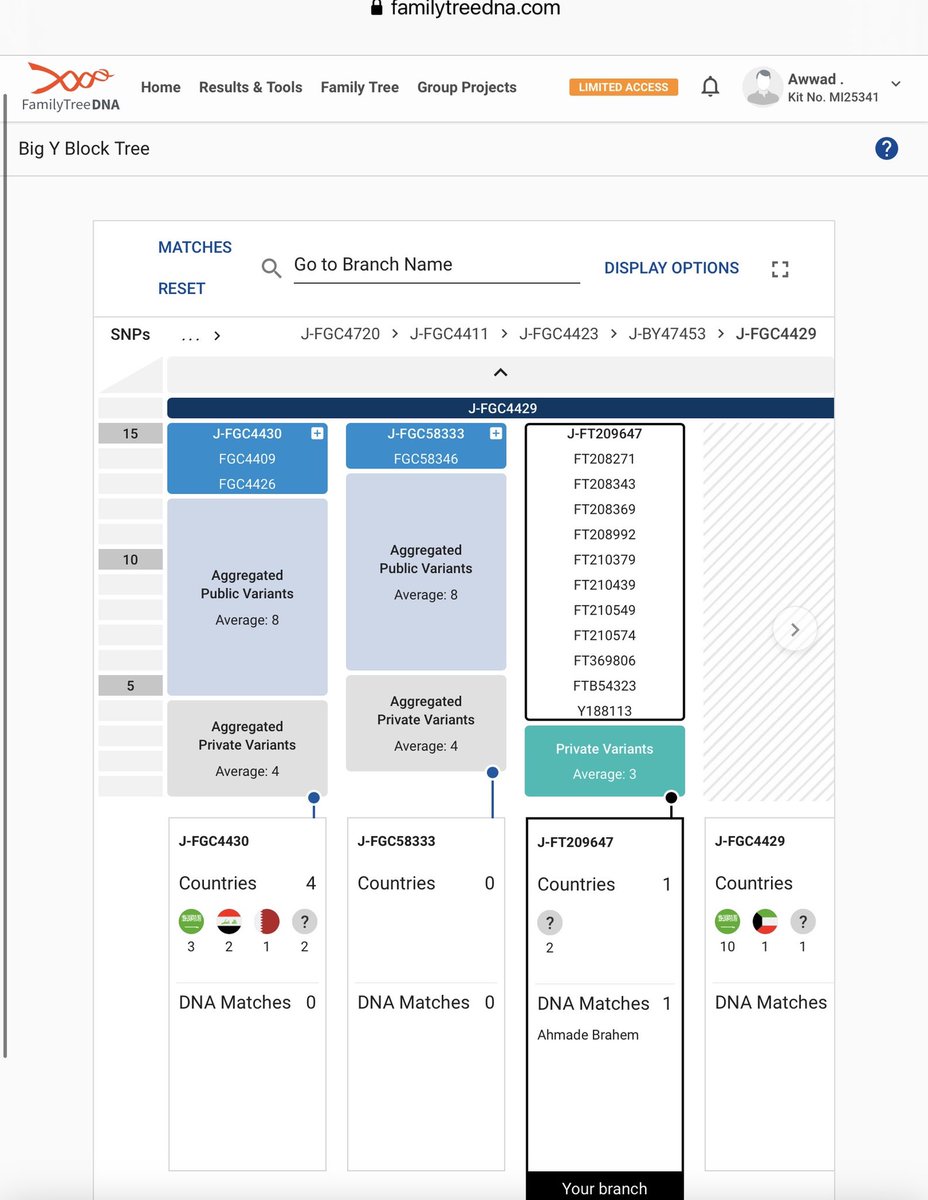Click the page scrollbar at left edge
This screenshot has height=1200, width=928.
[x=5, y=575]
